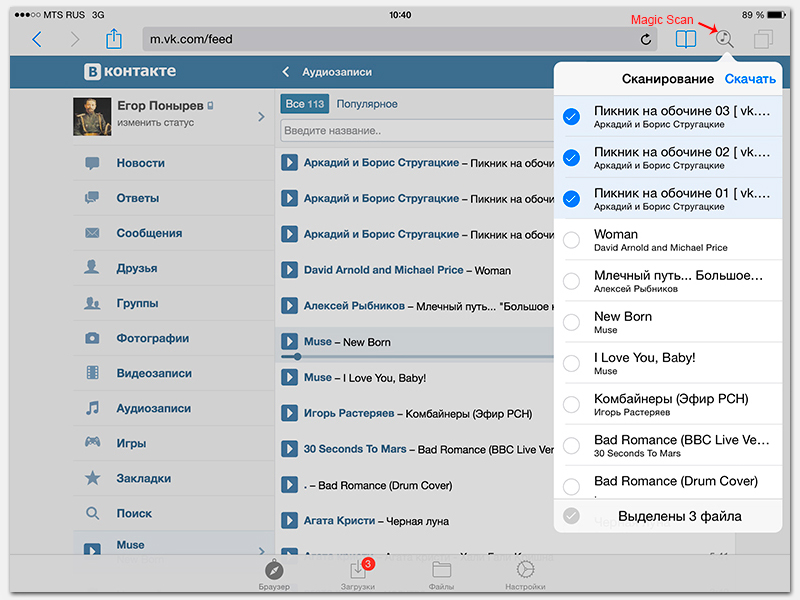
Task: Open the share sheet icon
Action: pos(113,40)
